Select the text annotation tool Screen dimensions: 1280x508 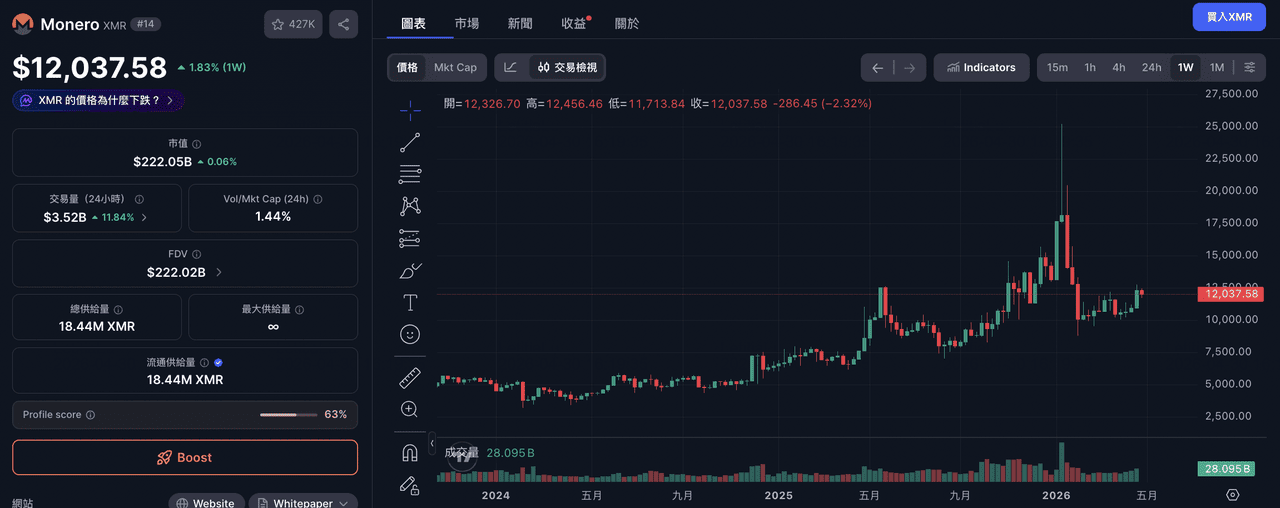[410, 302]
